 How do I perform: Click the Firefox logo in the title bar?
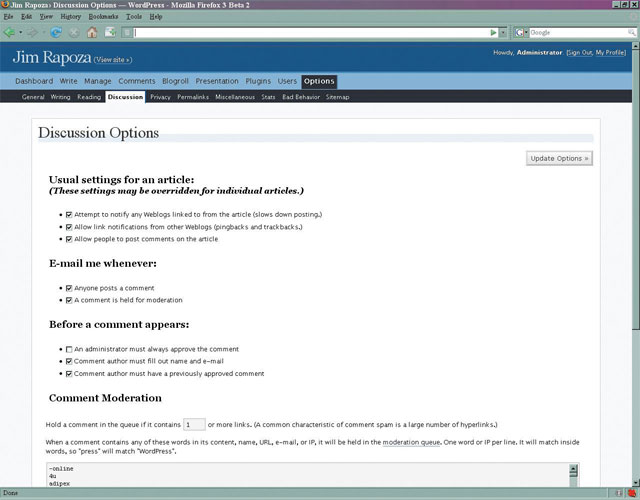pyautogui.click(x=5, y=4)
